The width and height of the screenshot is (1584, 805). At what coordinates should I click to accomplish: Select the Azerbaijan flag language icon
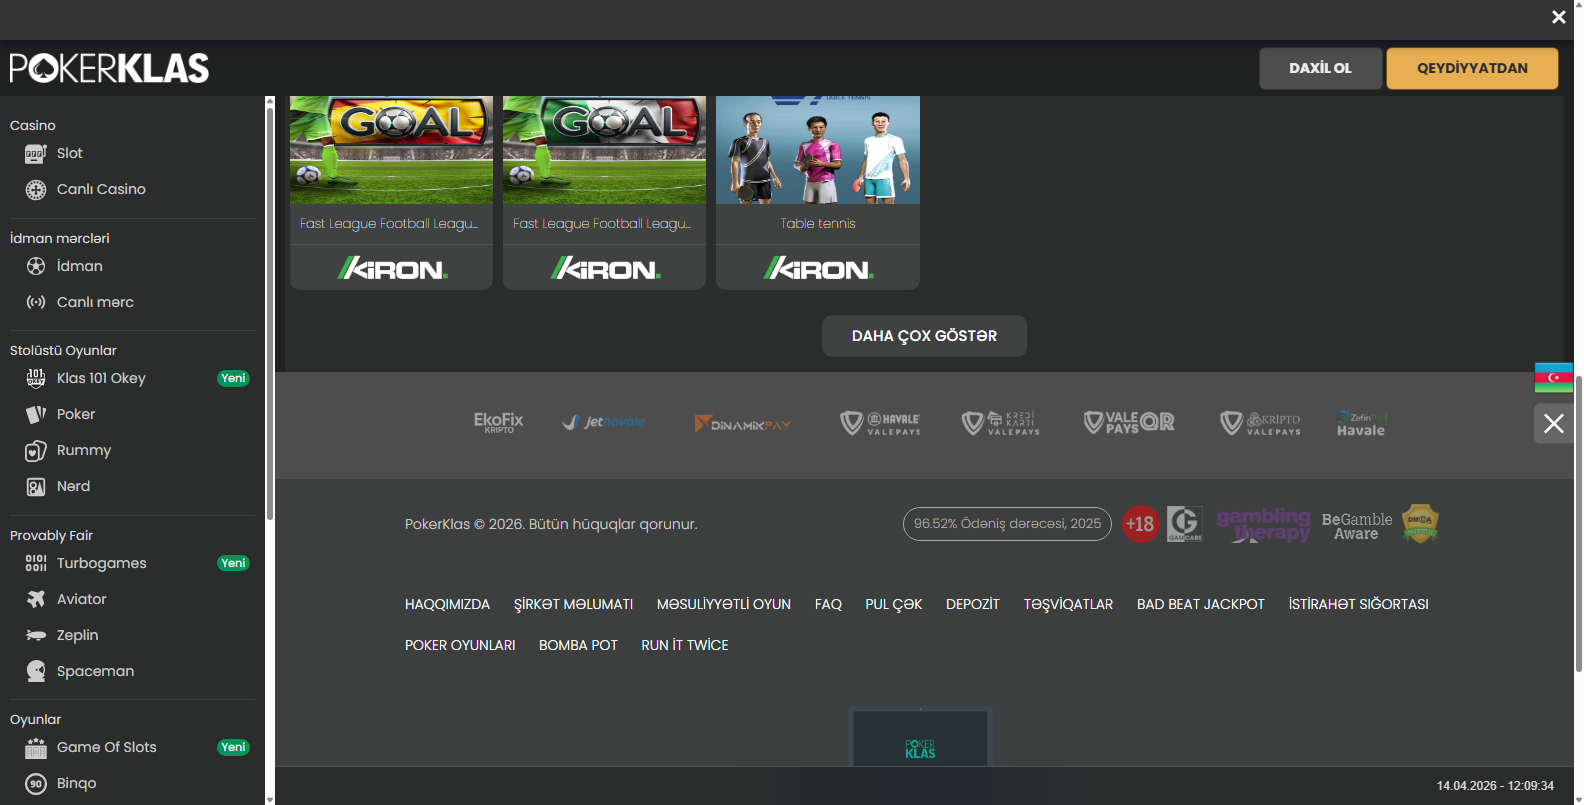pos(1554,378)
